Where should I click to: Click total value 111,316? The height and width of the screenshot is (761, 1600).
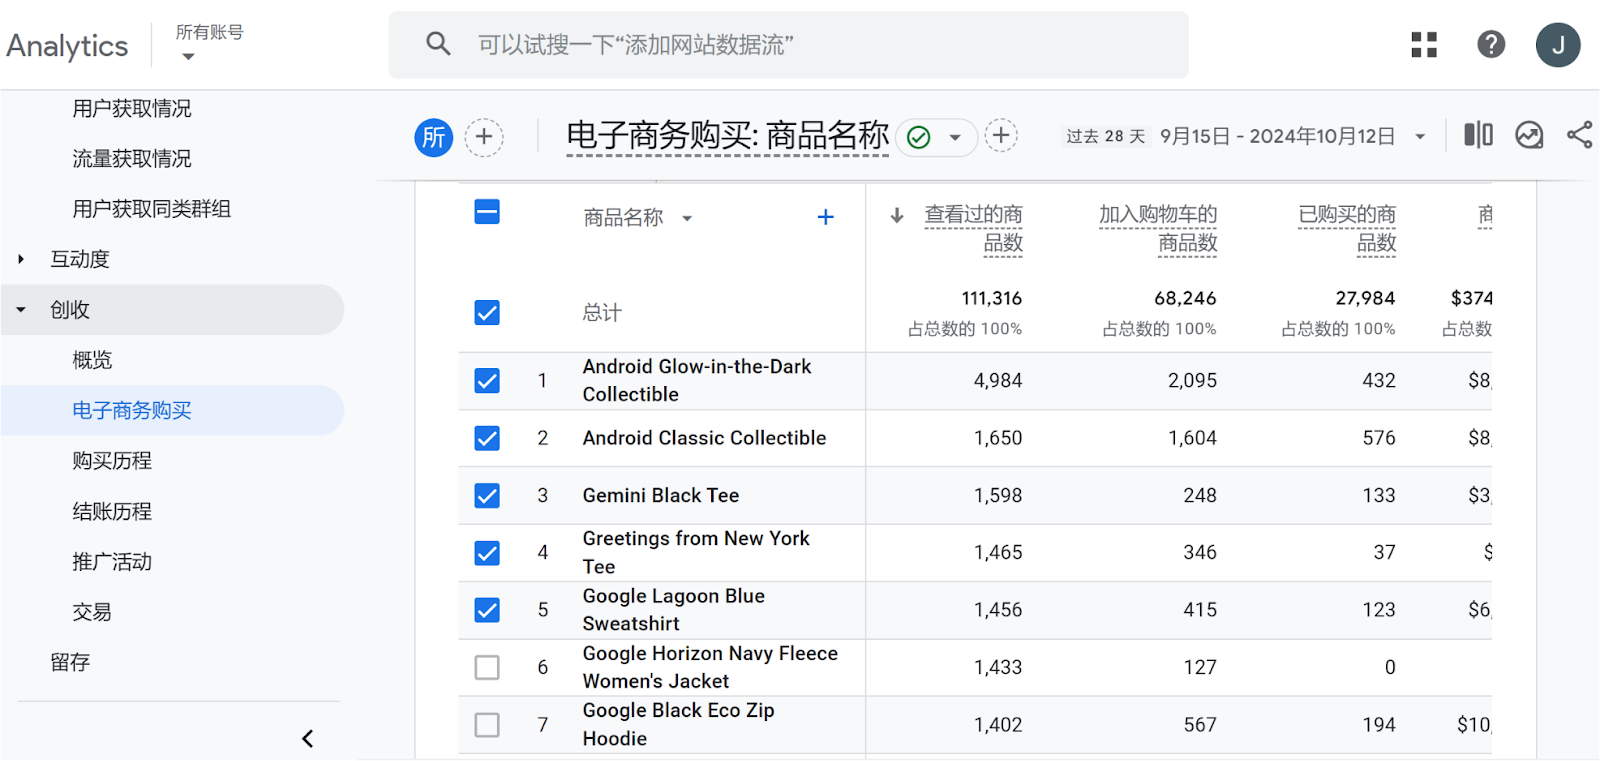click(991, 298)
